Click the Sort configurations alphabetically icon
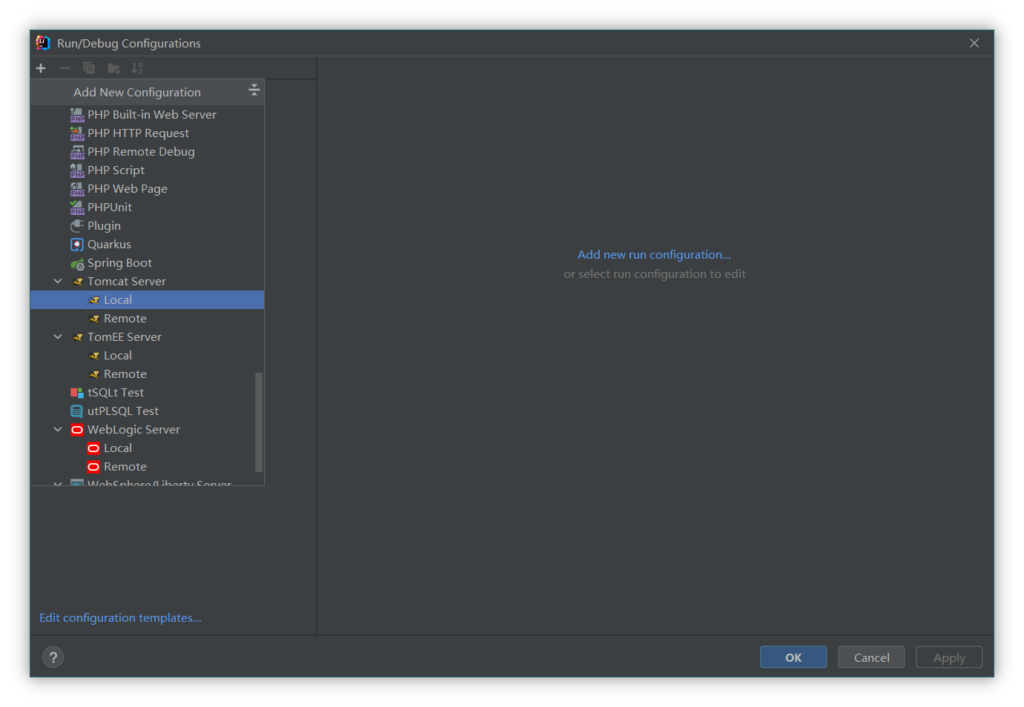The image size is (1024, 707). (137, 68)
